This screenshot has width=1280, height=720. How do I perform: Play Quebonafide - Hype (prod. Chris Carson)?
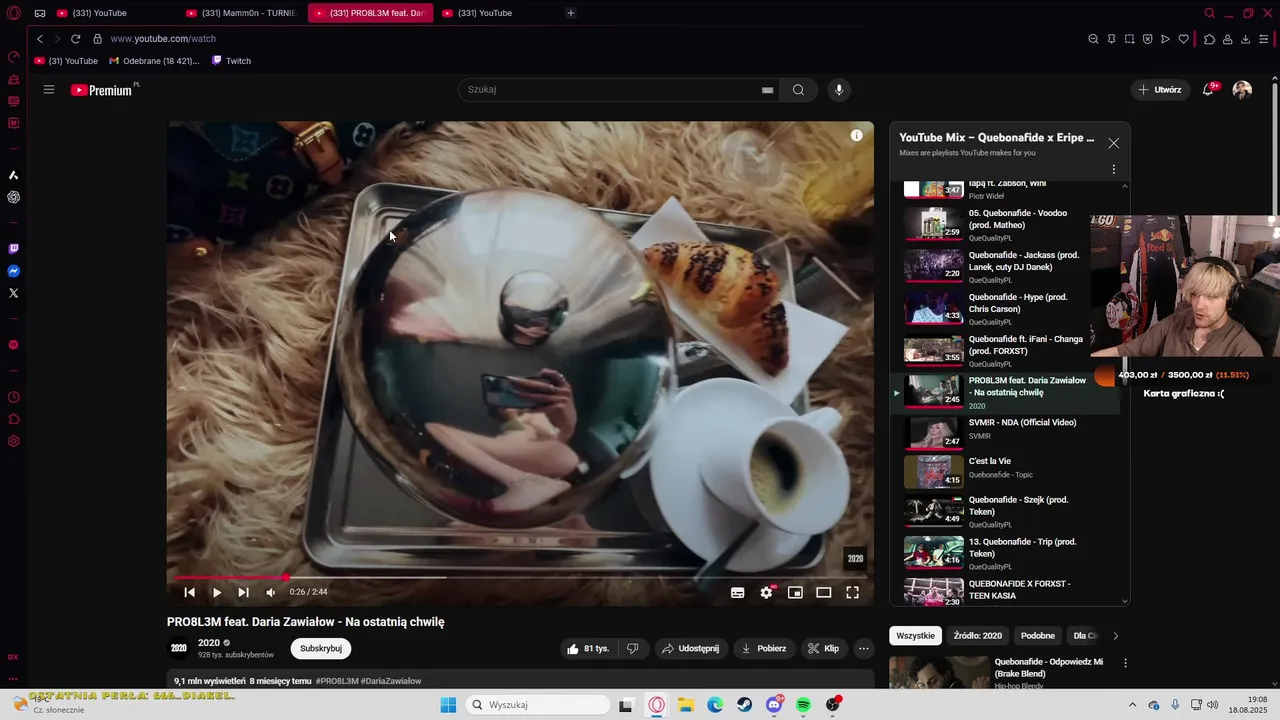pos(1010,308)
